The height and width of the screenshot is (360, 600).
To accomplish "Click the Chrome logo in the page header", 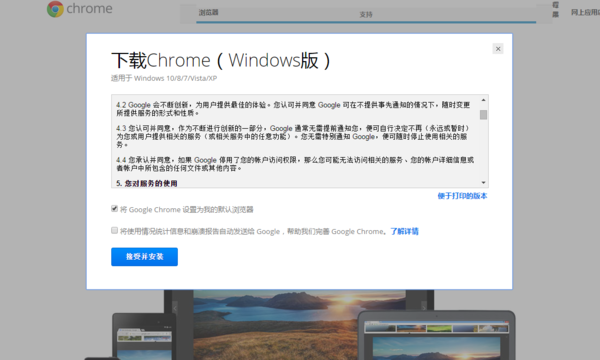I will (80, 9).
